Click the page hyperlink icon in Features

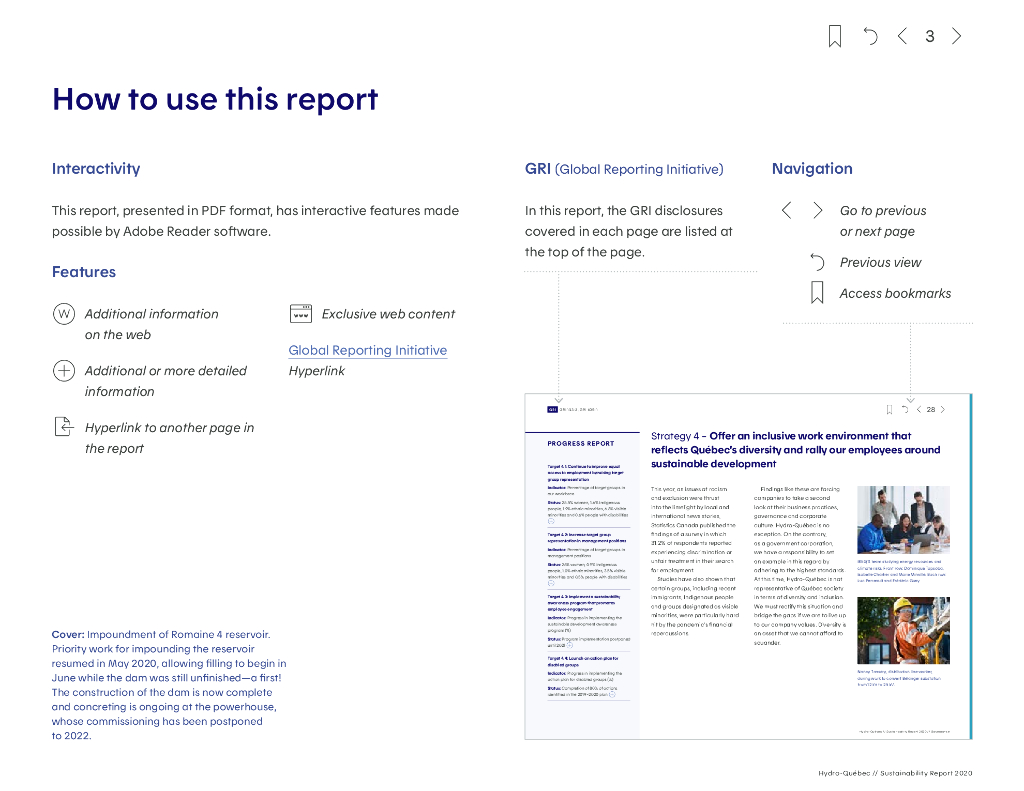tap(63, 428)
